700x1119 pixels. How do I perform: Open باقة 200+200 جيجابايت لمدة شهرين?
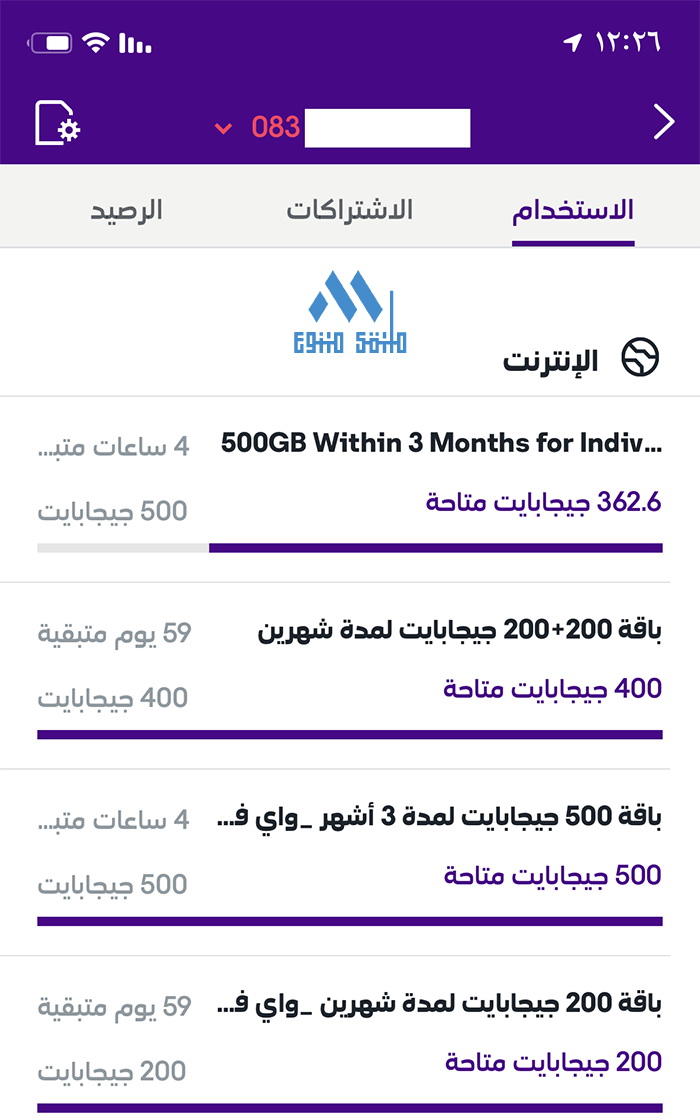(350, 676)
